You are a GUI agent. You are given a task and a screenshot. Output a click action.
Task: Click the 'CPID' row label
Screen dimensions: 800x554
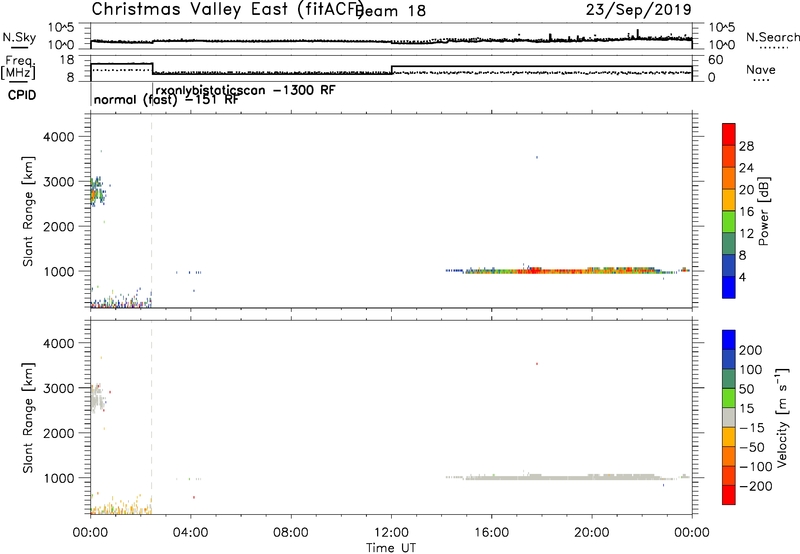point(22,95)
